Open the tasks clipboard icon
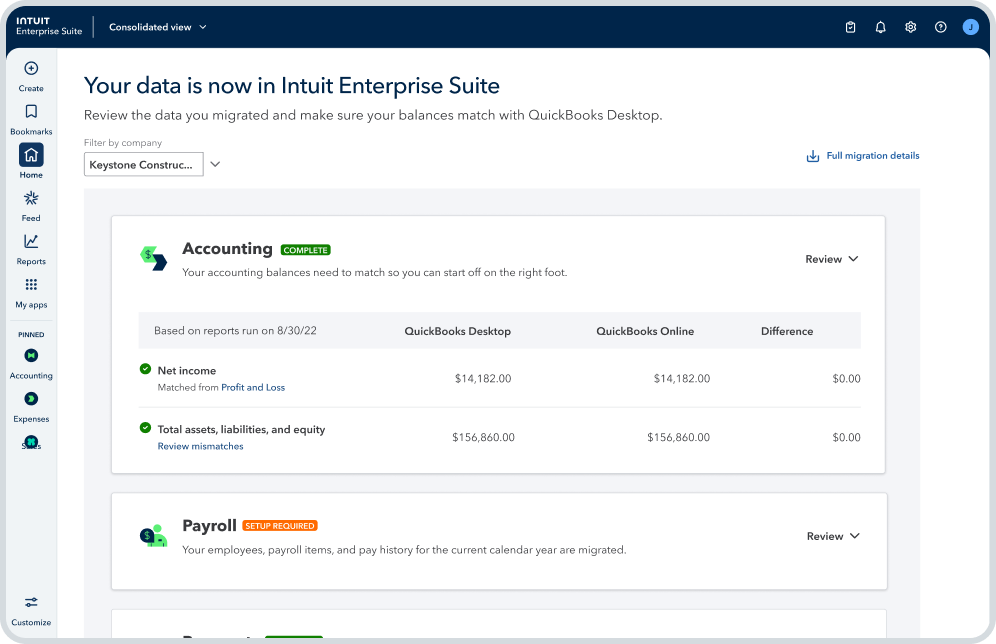This screenshot has width=996, height=644. pos(850,27)
